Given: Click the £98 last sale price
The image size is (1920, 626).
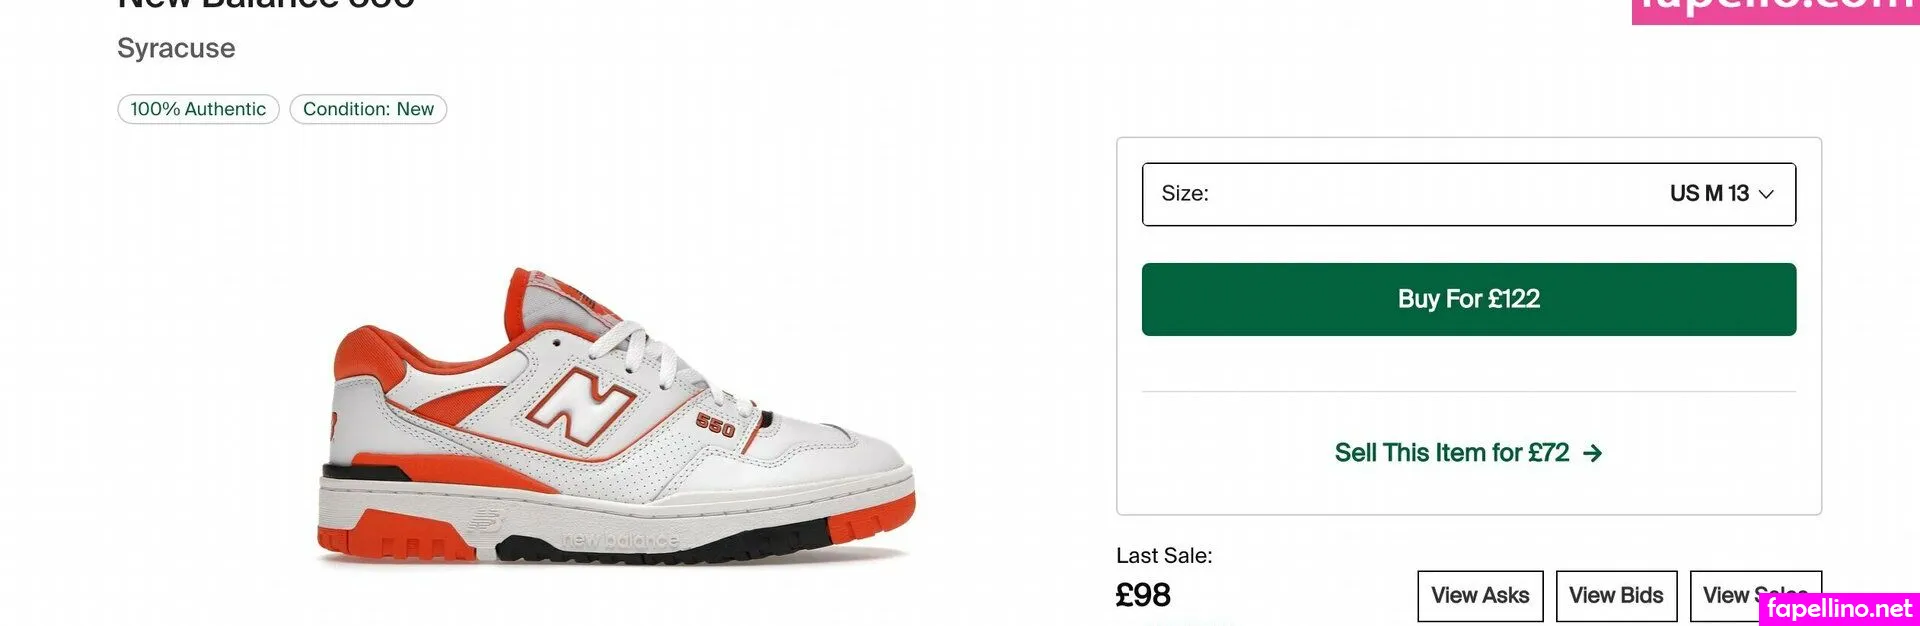Looking at the screenshot, I should [x=1143, y=596].
